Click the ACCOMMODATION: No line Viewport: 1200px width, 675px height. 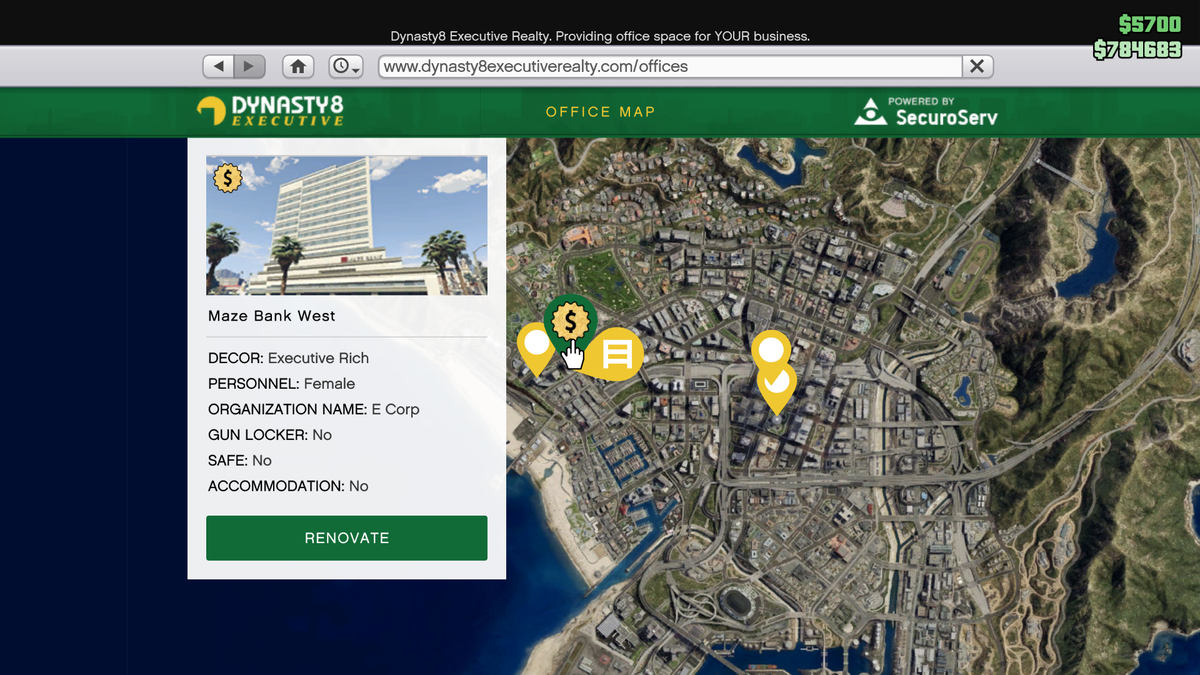(288, 486)
